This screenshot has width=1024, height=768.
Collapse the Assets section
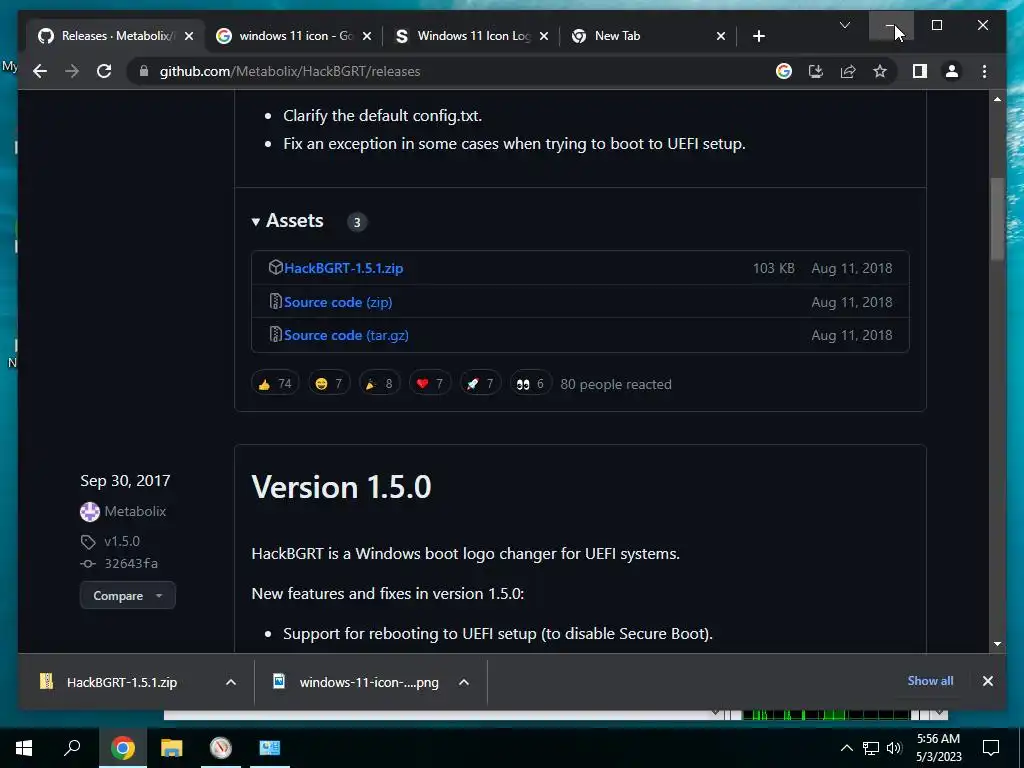(x=287, y=221)
